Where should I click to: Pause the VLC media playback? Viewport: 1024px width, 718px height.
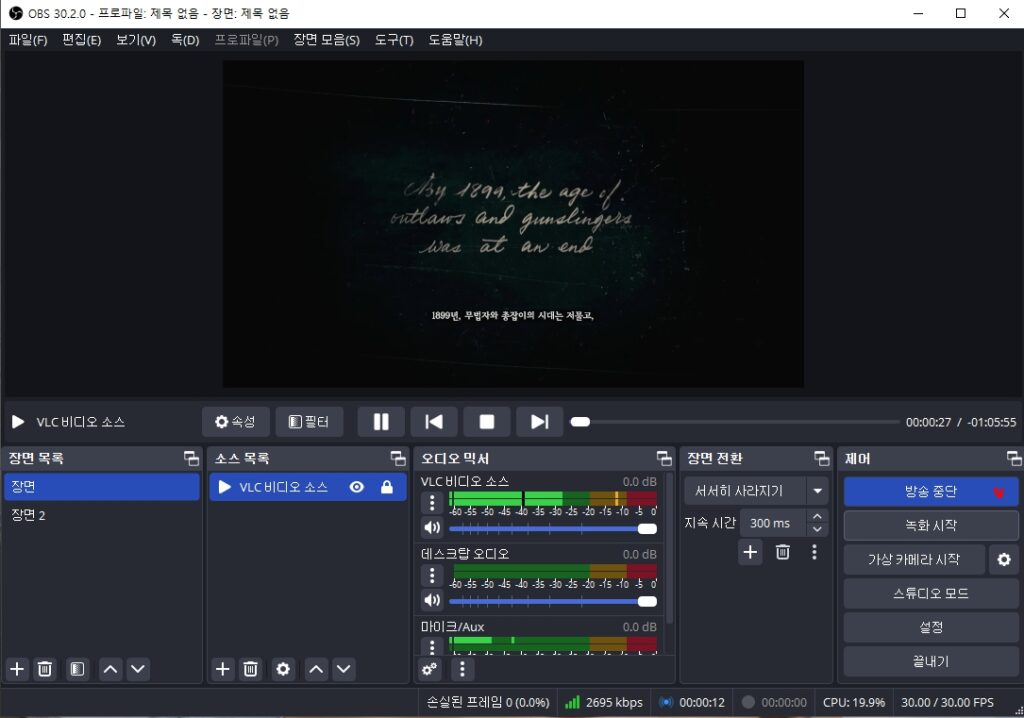tap(381, 422)
